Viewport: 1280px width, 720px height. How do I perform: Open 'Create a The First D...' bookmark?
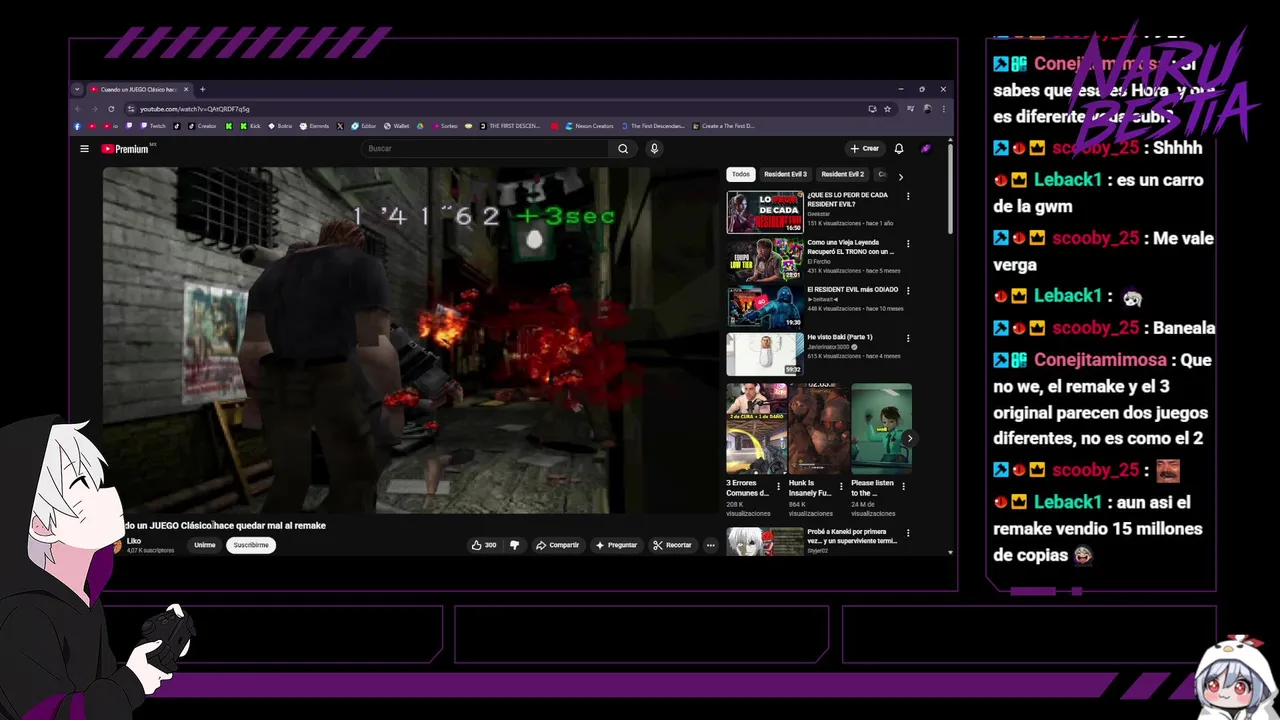[723, 126]
